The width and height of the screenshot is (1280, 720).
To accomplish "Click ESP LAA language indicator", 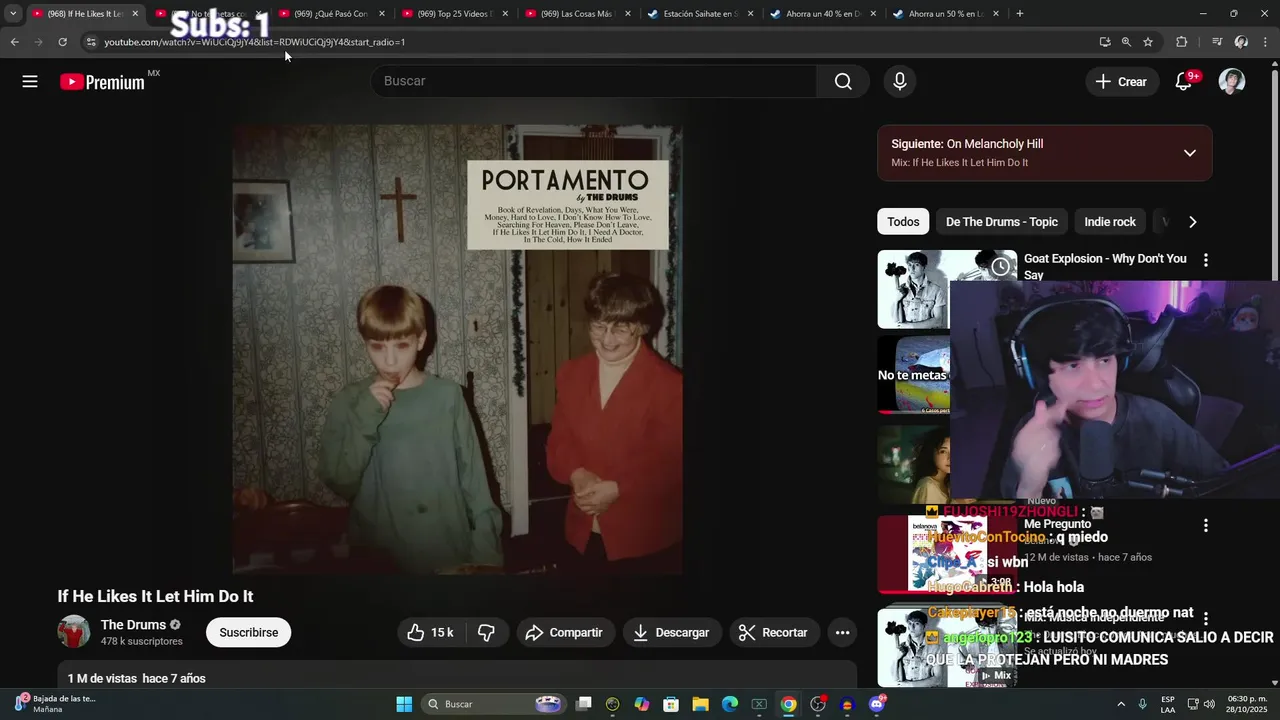I will point(1168,704).
